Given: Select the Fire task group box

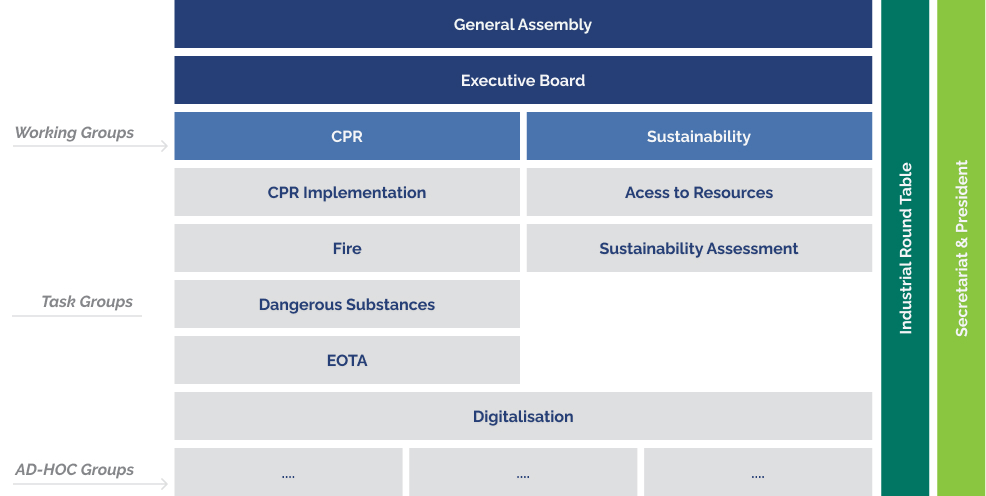Looking at the screenshot, I should 346,248.
